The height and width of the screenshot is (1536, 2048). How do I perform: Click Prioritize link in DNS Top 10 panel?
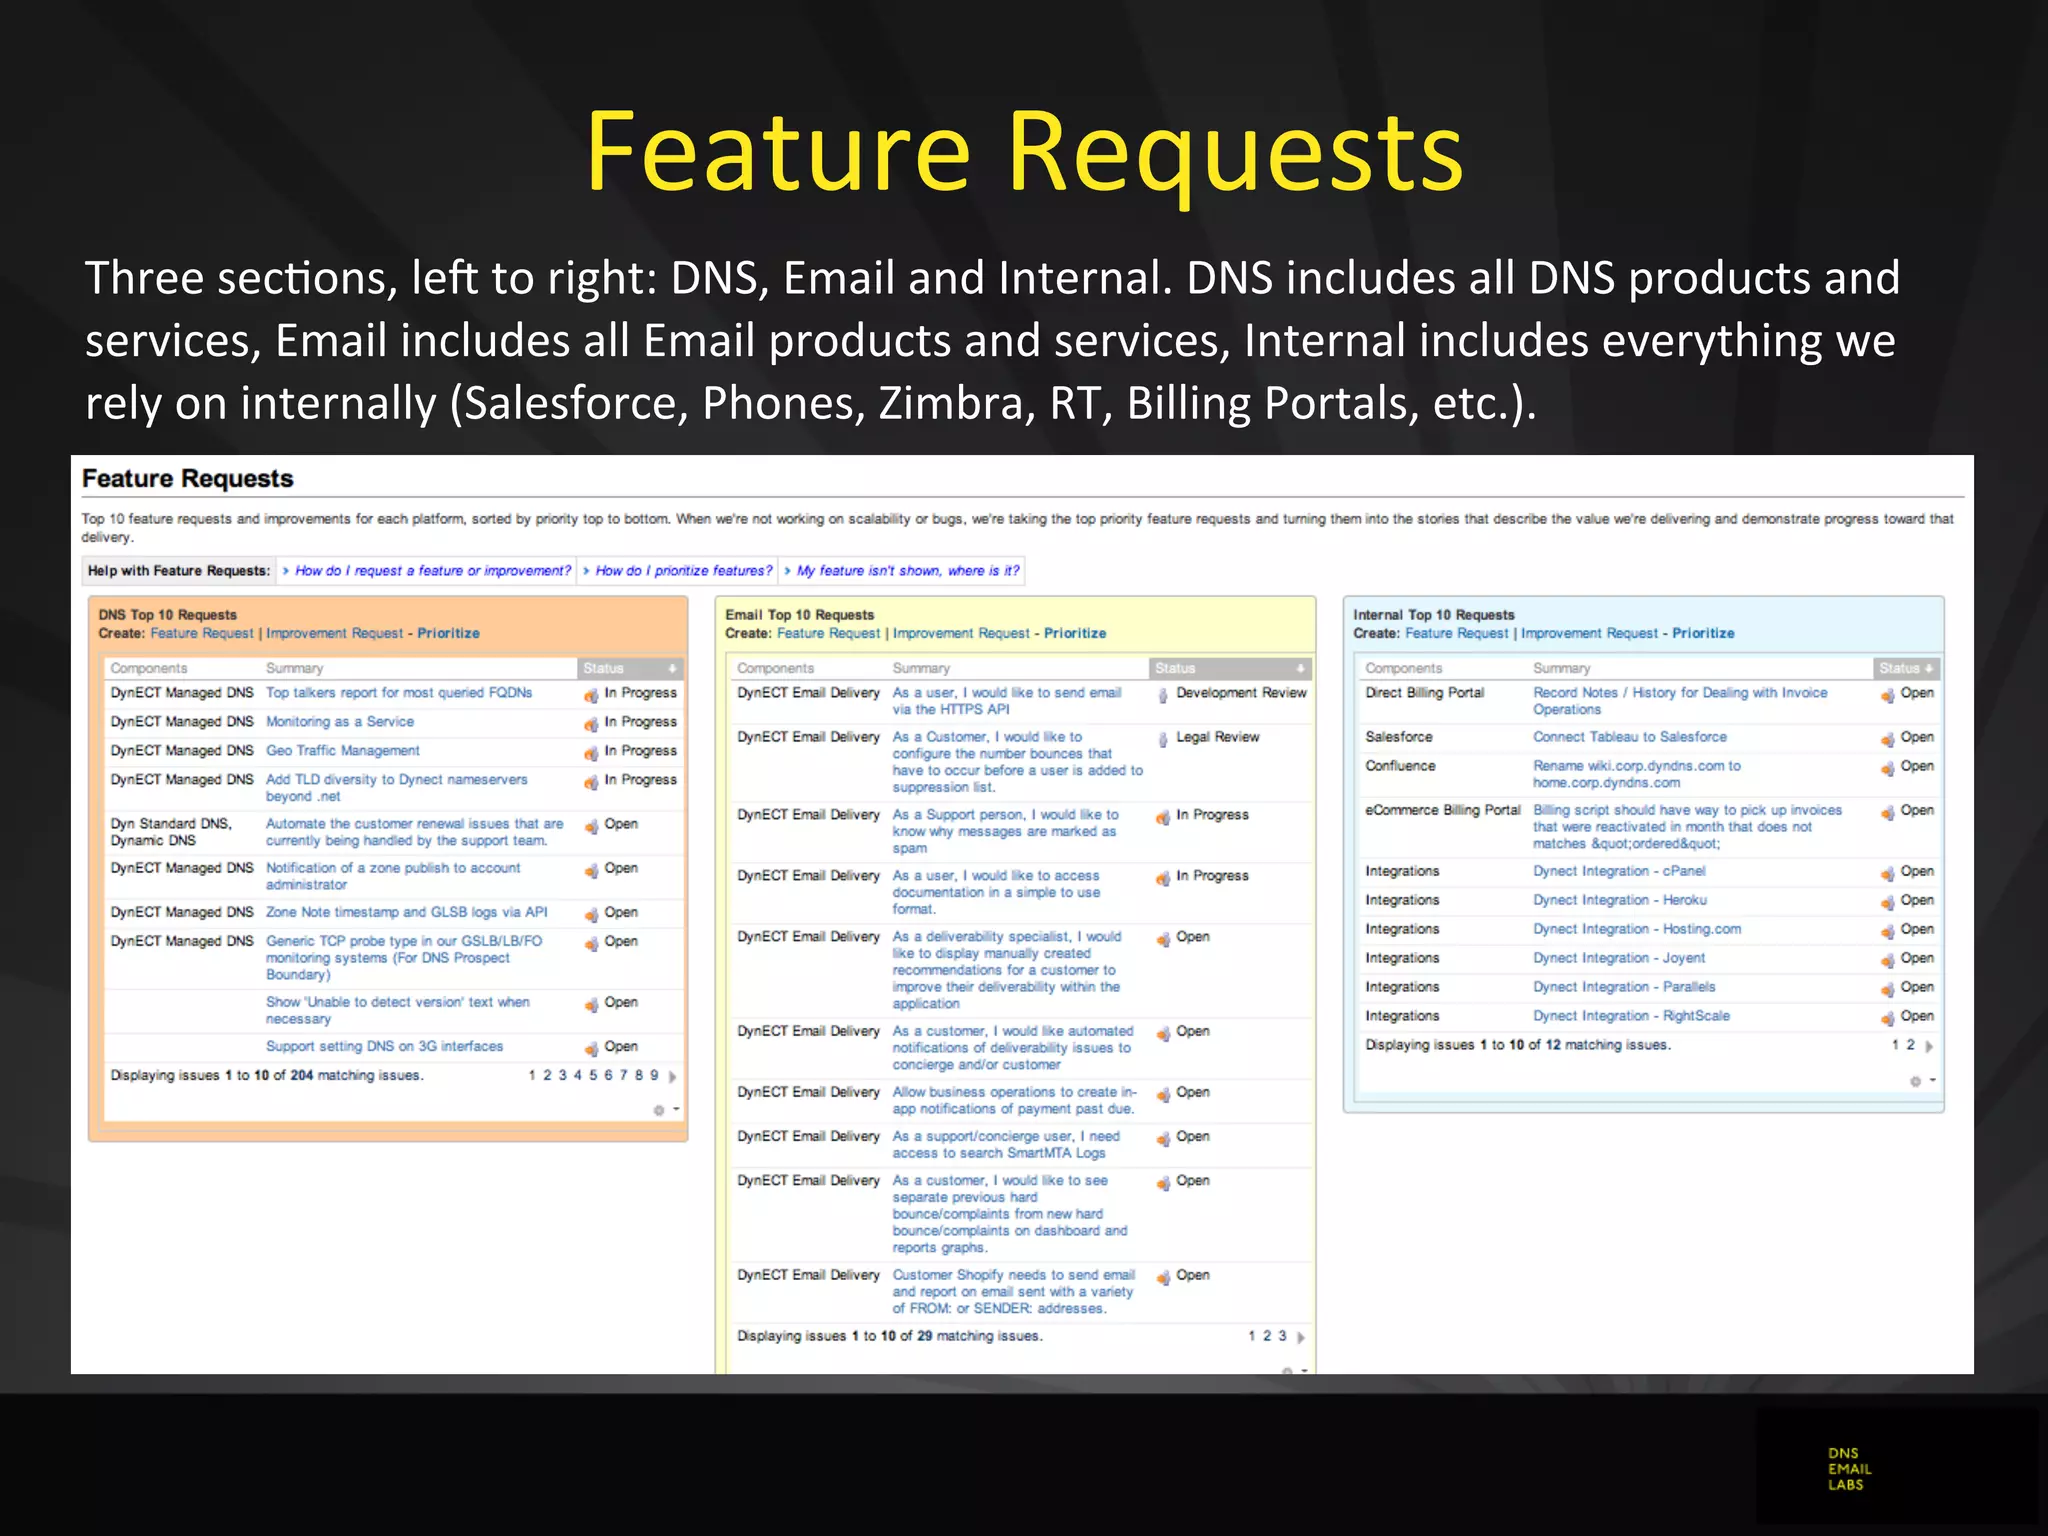[x=448, y=634]
